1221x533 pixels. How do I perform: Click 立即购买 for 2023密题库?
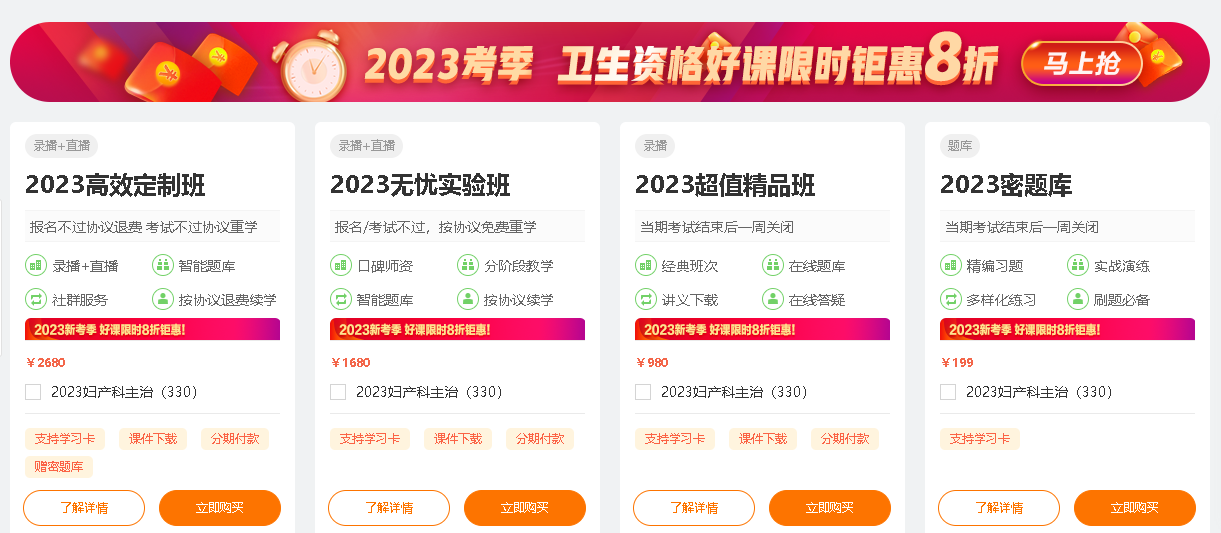(1134, 508)
